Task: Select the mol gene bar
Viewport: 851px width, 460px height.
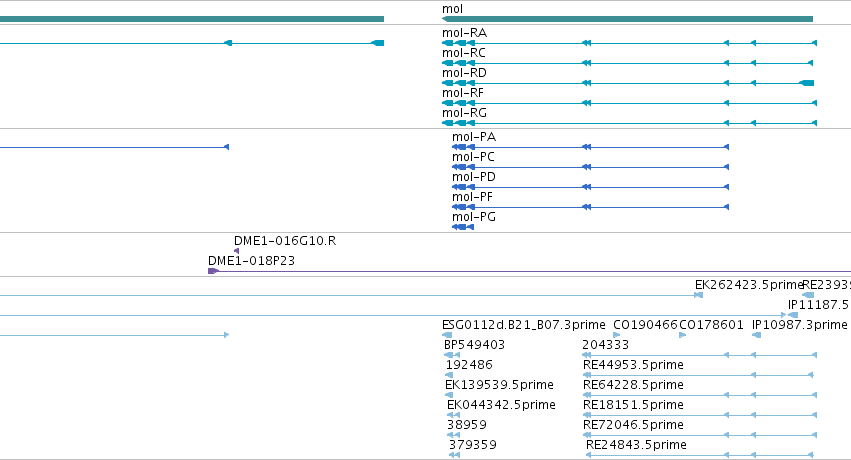Action: pyautogui.click(x=627, y=19)
